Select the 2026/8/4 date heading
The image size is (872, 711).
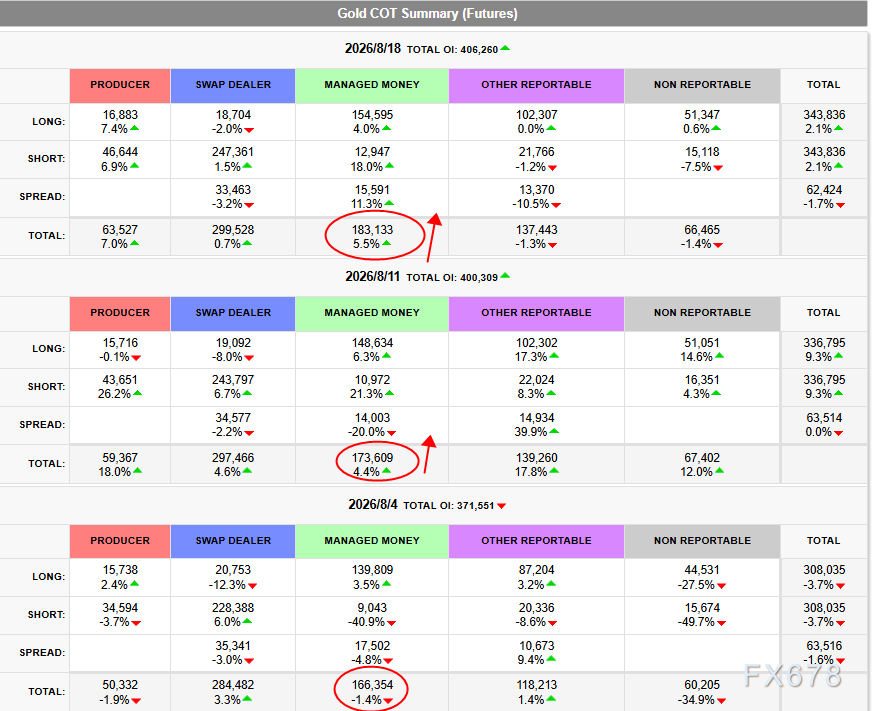click(x=373, y=505)
